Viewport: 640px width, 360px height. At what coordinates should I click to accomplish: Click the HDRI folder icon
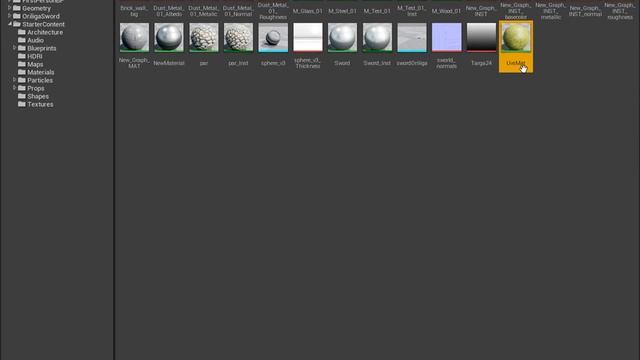pyautogui.click(x=22, y=56)
